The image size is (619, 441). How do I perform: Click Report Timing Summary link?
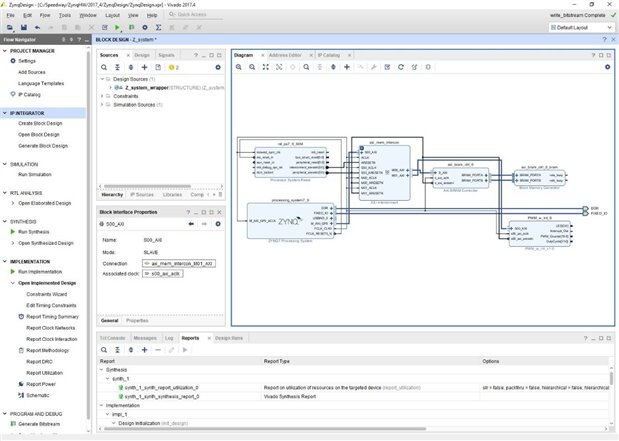[50, 317]
